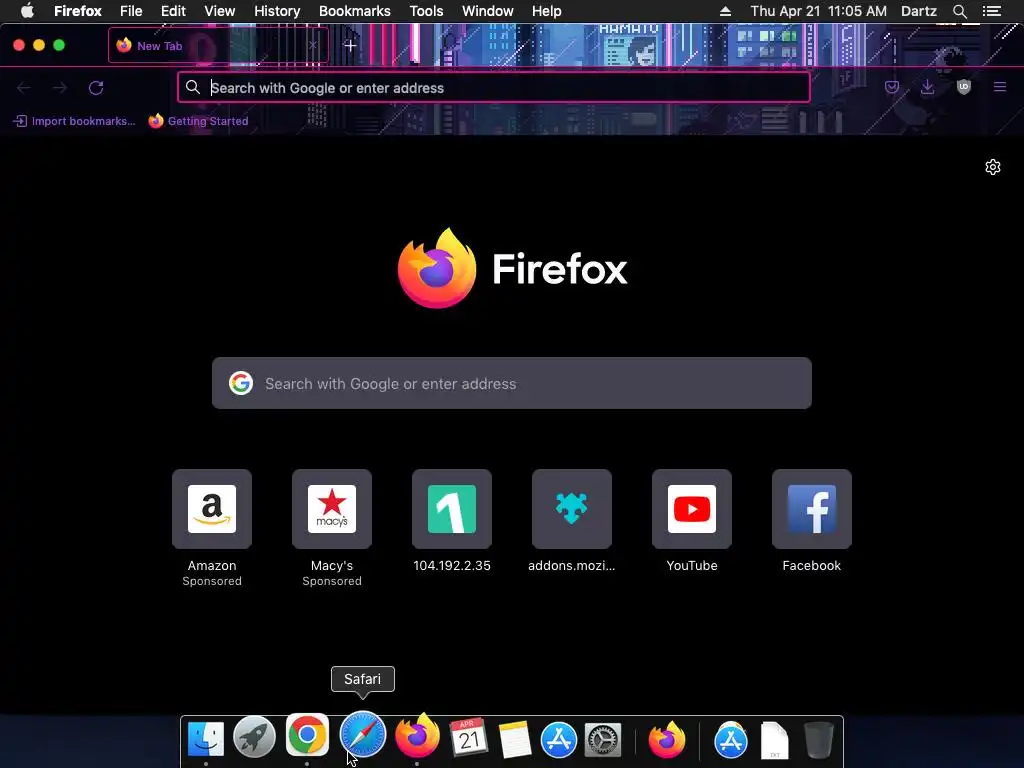Open the Macy's sponsored shortcut

click(x=332, y=509)
